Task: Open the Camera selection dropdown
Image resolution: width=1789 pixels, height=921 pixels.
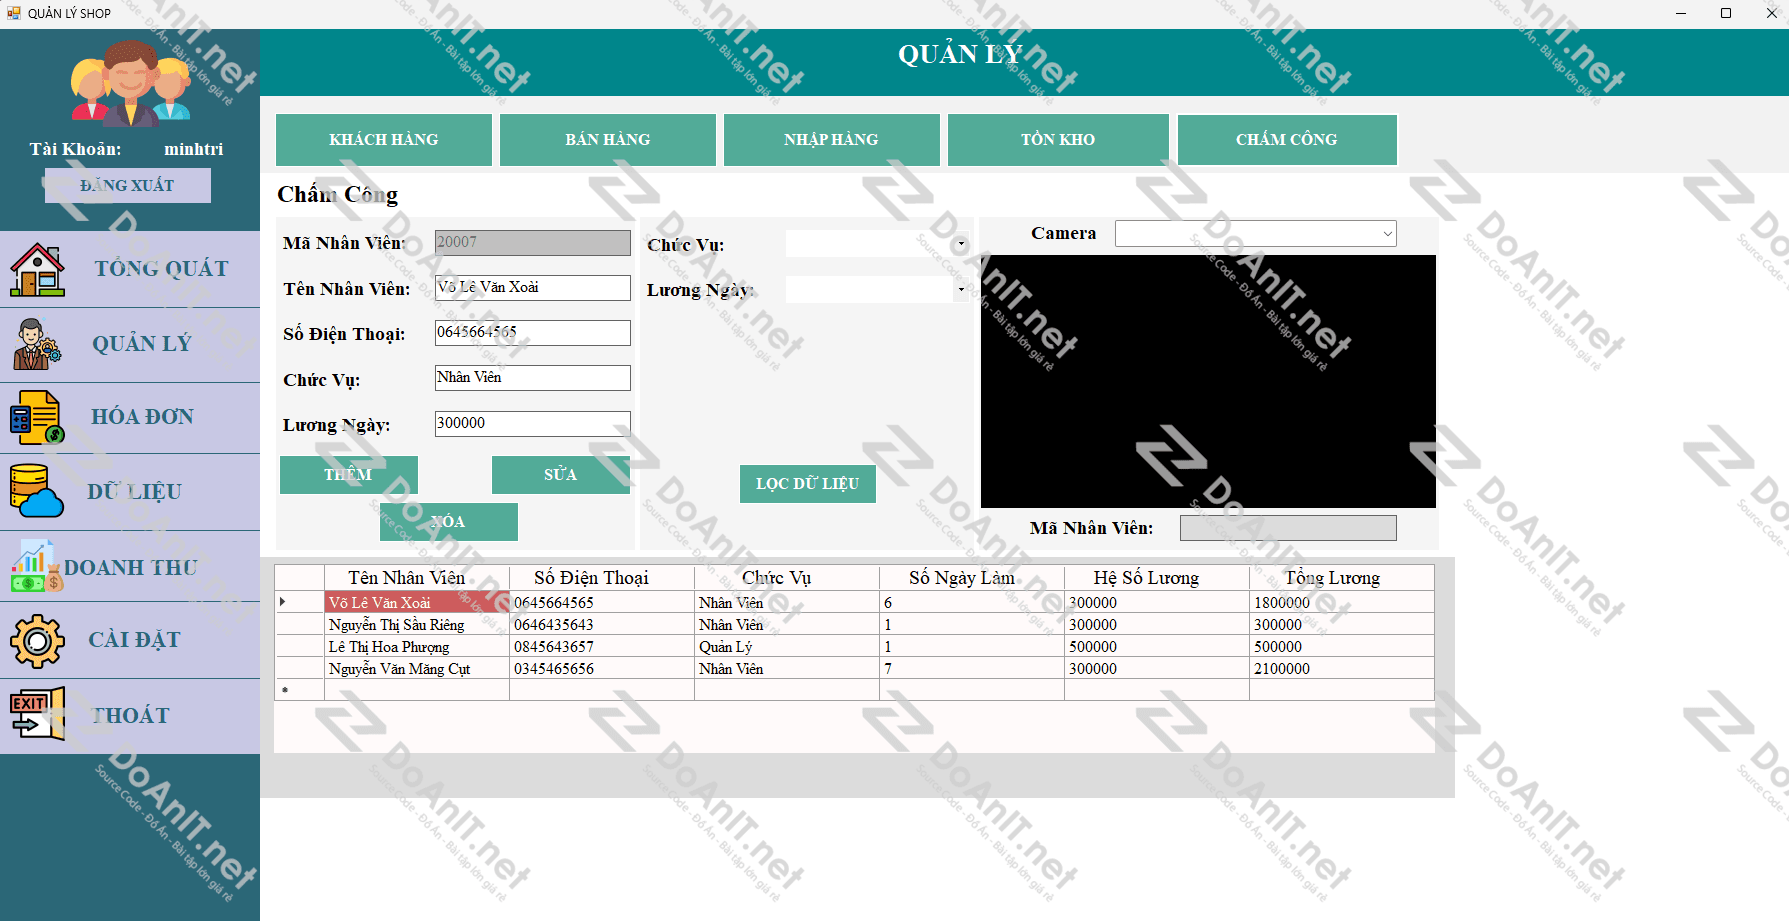Action: [1256, 233]
